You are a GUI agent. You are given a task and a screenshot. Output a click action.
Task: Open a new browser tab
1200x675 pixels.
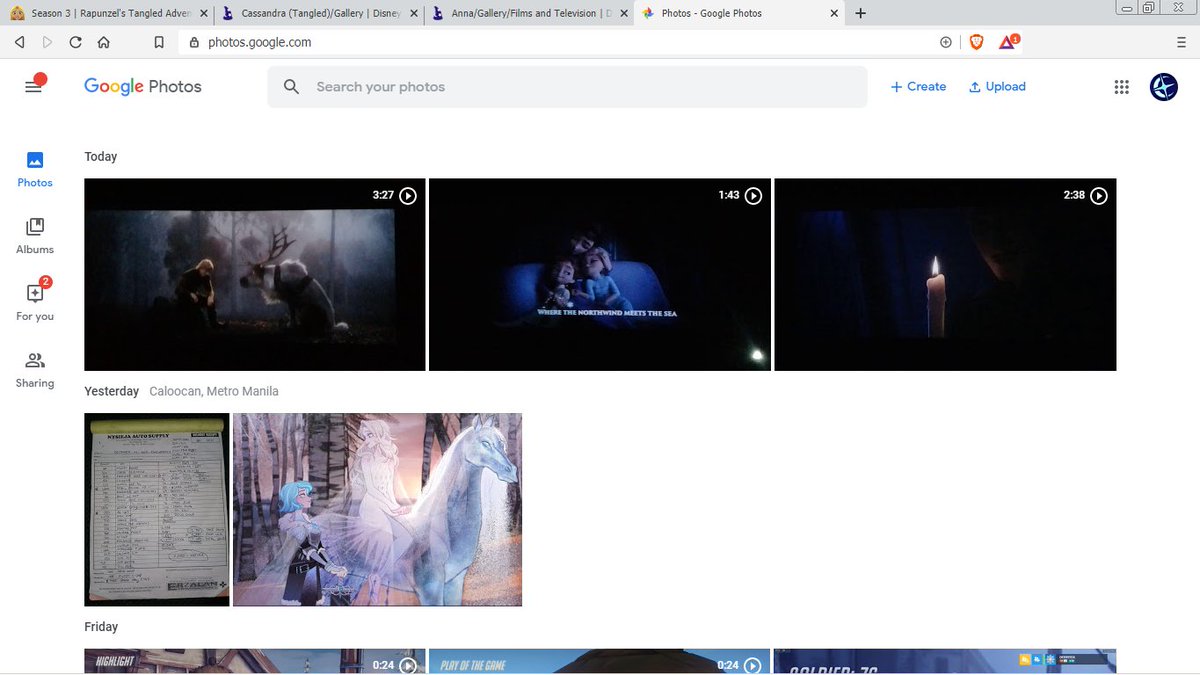[861, 13]
